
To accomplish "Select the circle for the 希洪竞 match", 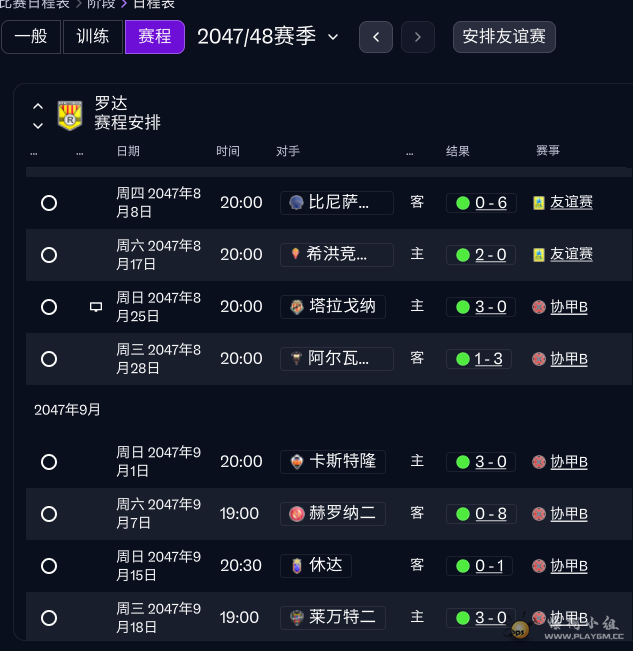I will [49, 255].
